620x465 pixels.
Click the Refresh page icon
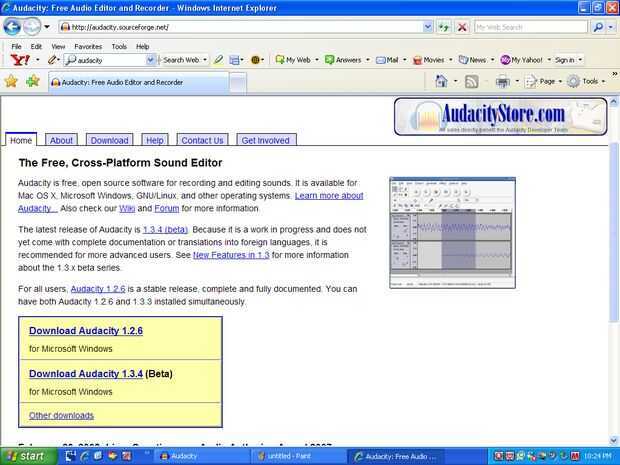444,27
